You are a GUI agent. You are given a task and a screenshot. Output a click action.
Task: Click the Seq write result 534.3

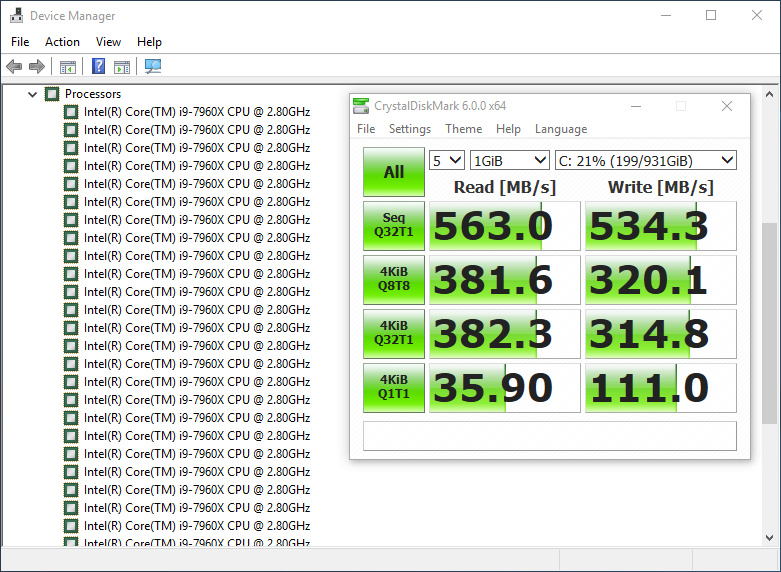tap(660, 226)
